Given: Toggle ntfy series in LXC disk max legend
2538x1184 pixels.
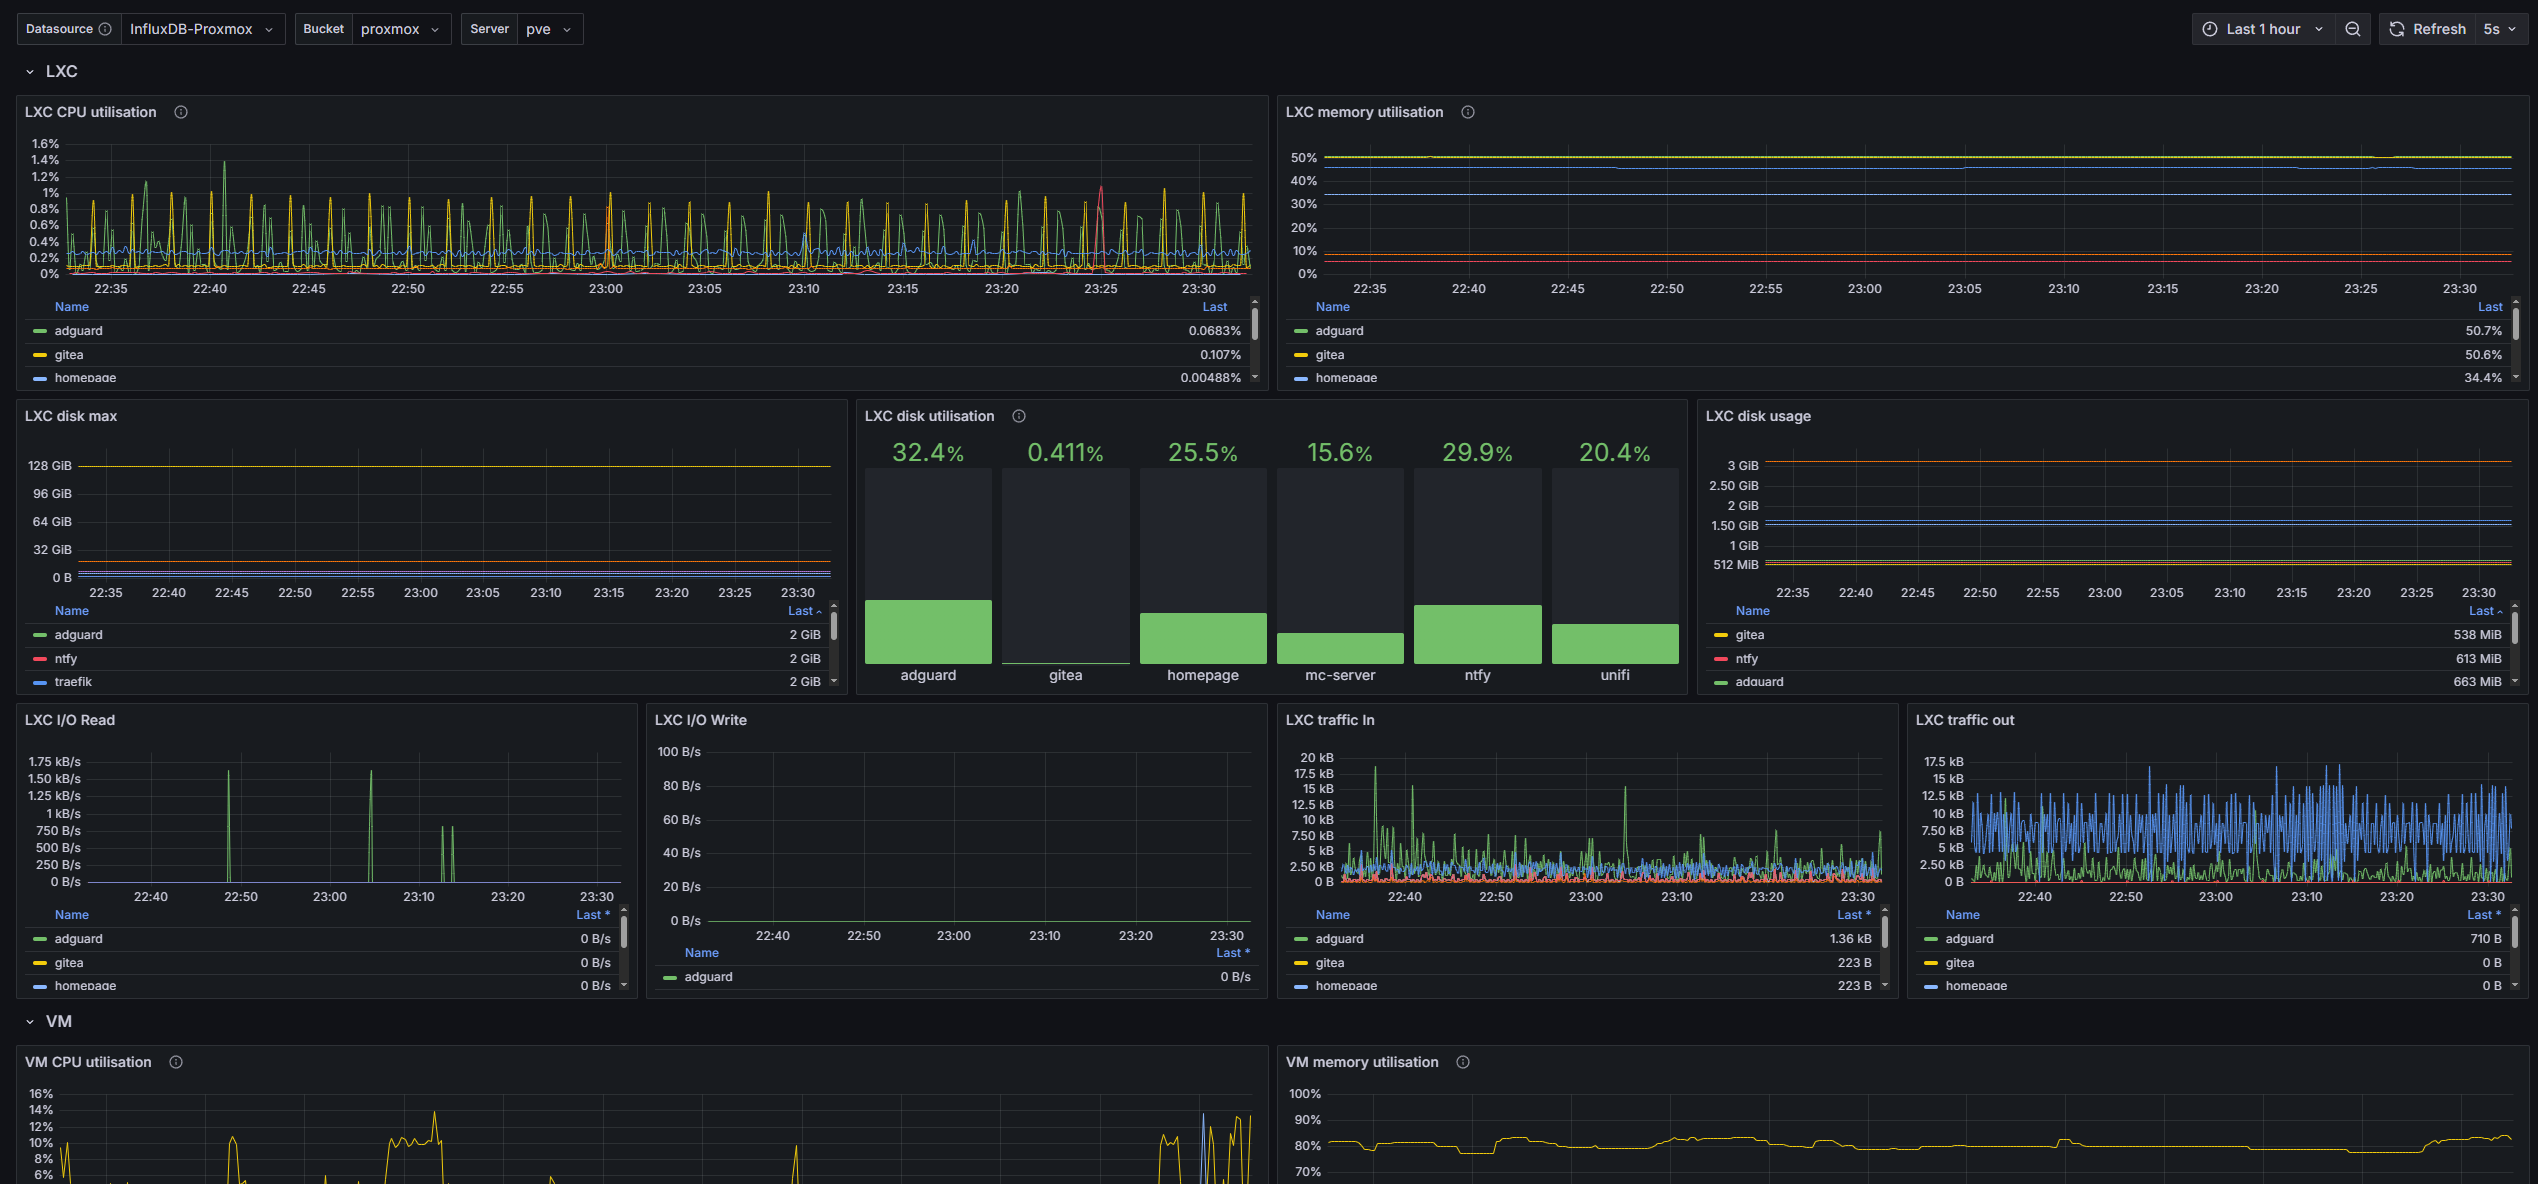Looking at the screenshot, I should 66,659.
